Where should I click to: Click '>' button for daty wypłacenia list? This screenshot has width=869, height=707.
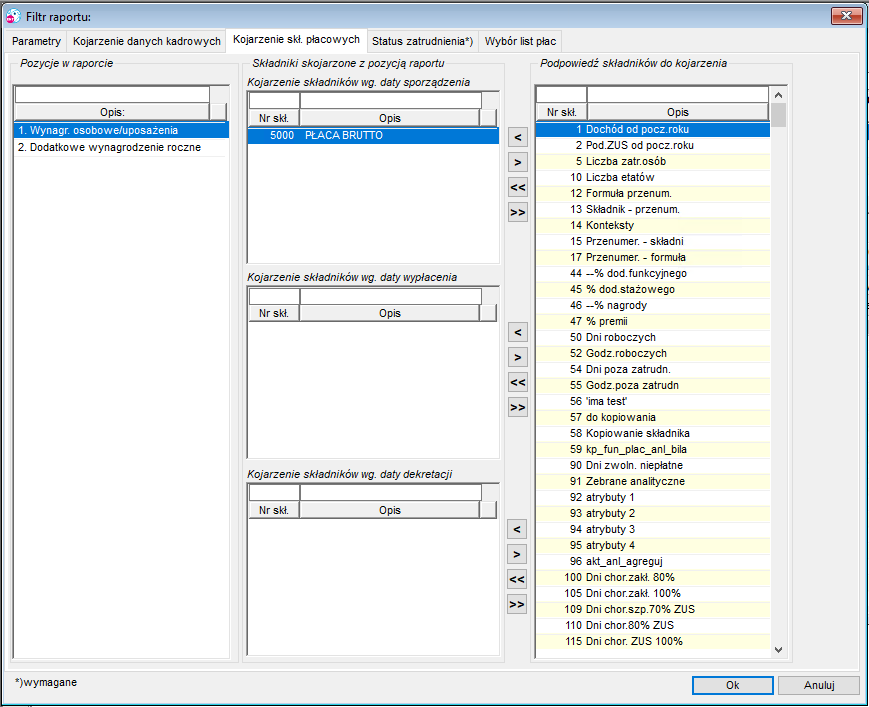coord(518,357)
